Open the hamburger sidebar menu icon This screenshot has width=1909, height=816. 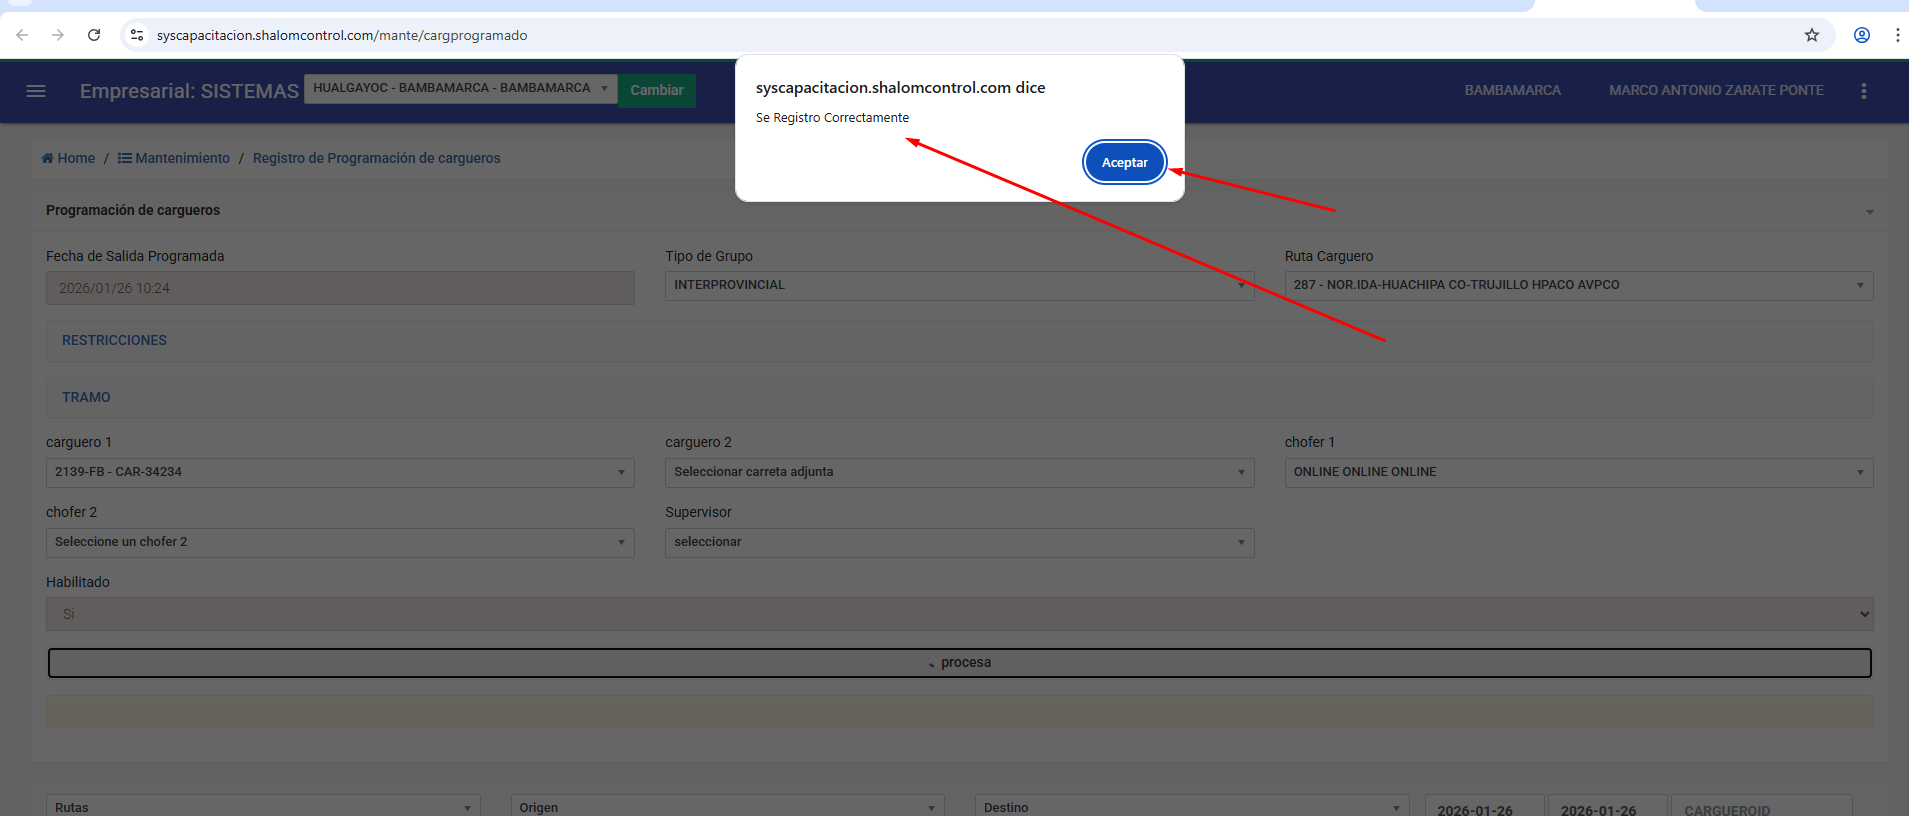[x=36, y=91]
